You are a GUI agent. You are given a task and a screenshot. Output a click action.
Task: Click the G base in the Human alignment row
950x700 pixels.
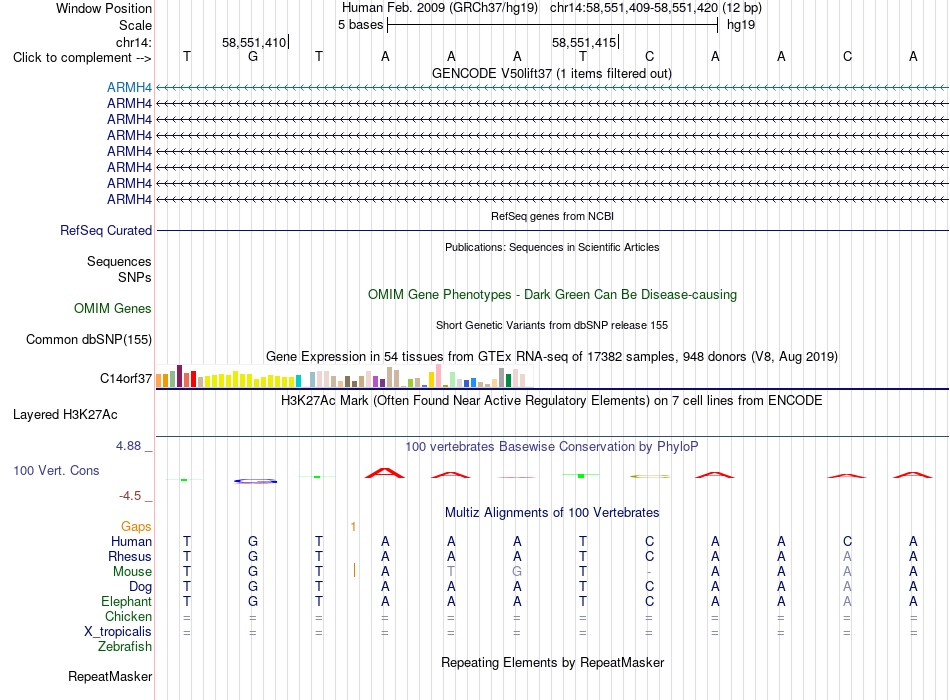click(253, 541)
